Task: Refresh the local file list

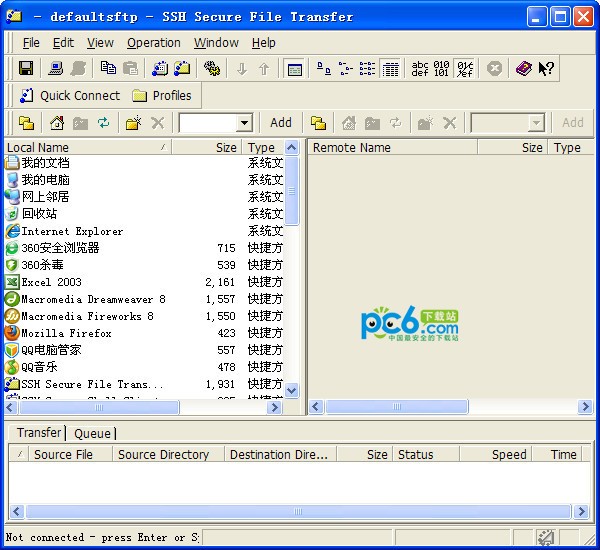Action: tap(103, 123)
